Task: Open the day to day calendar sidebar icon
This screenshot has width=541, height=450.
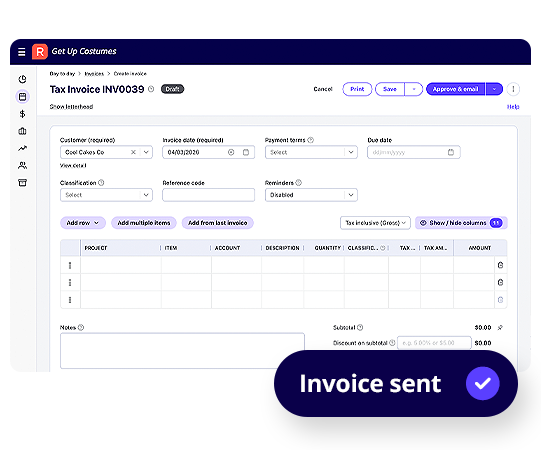Action: pyautogui.click(x=22, y=97)
